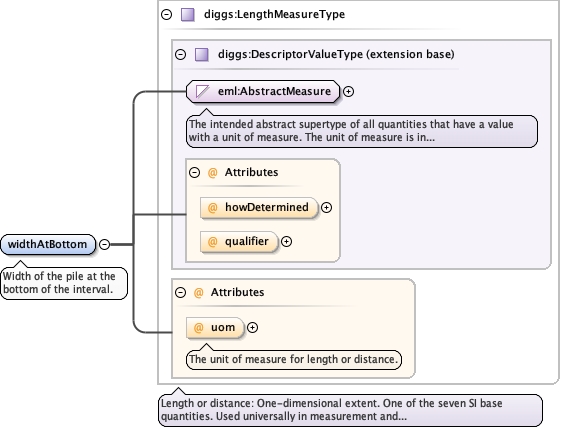The width and height of the screenshot is (561, 430).
Task: Collapse the diggs:LengthMeasureType box
Action: (x=166, y=15)
